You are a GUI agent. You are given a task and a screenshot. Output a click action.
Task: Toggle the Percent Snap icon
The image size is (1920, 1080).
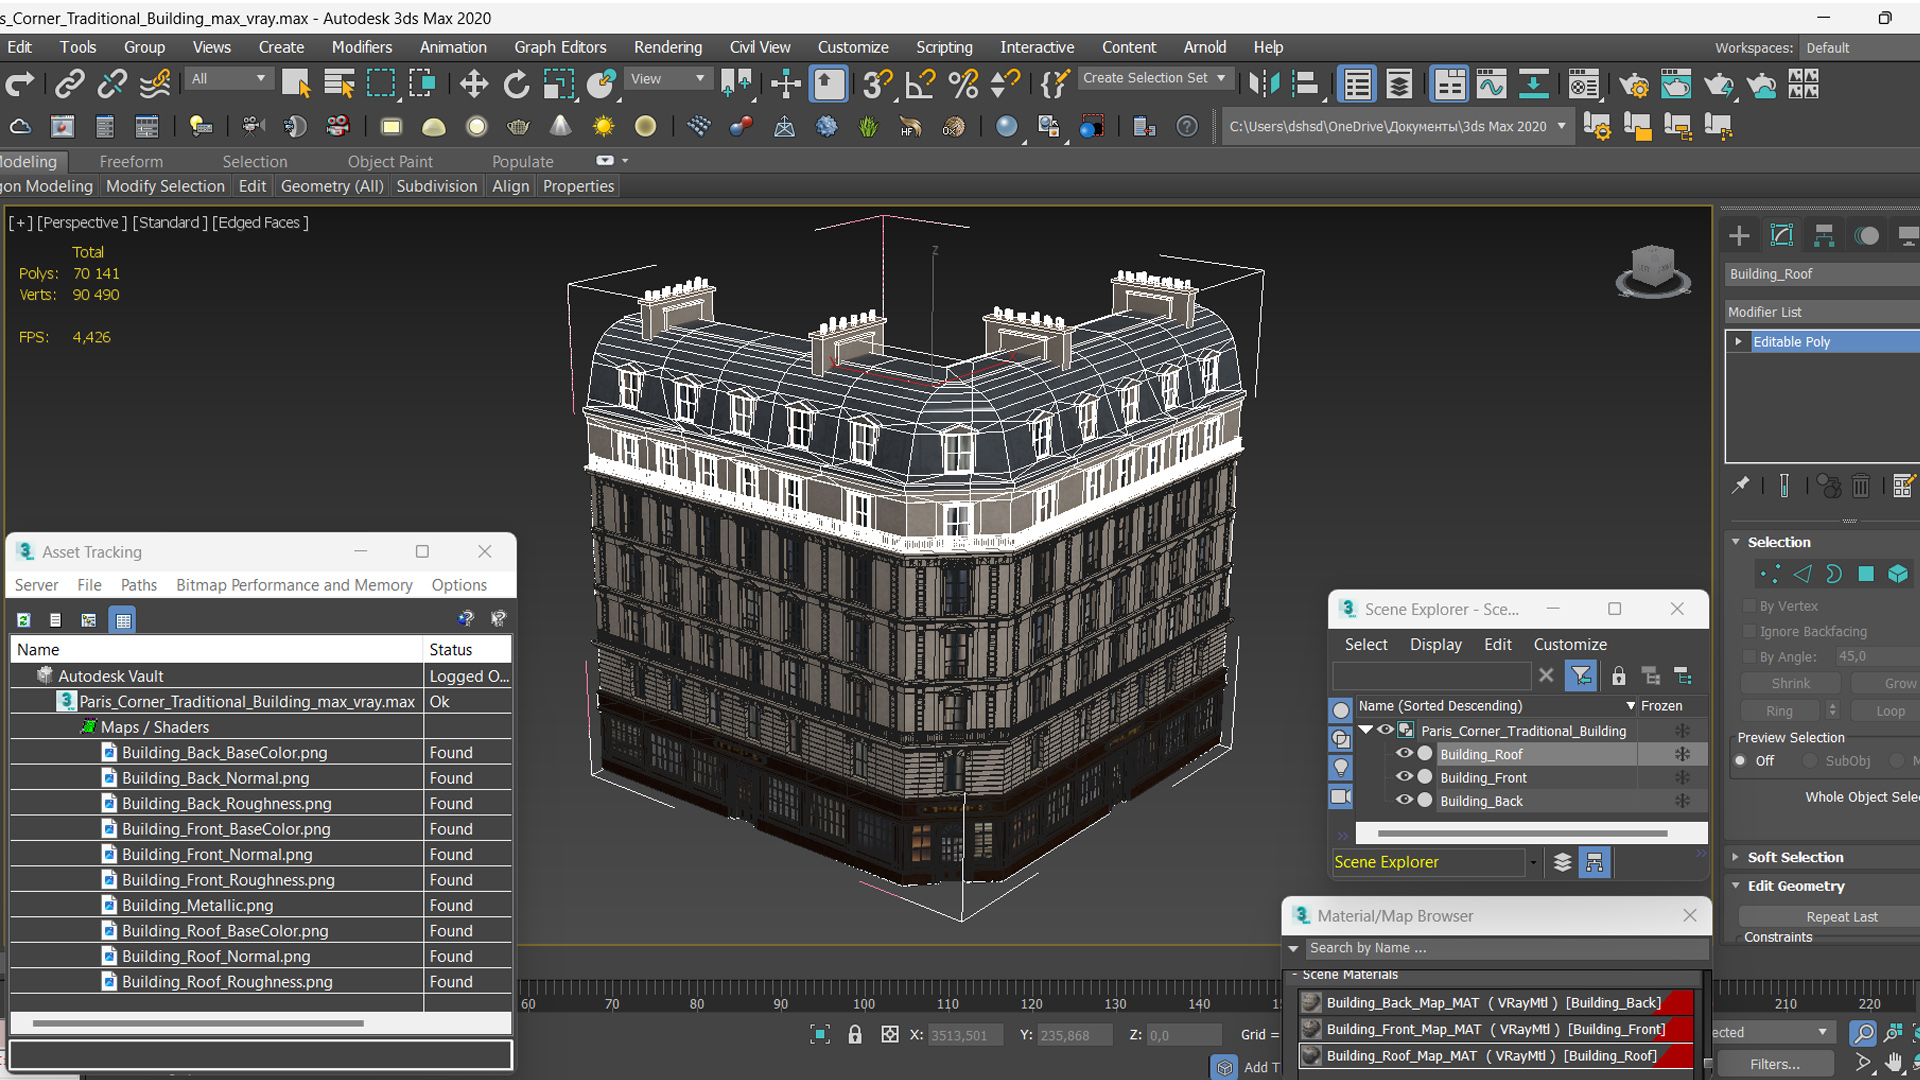click(x=963, y=85)
